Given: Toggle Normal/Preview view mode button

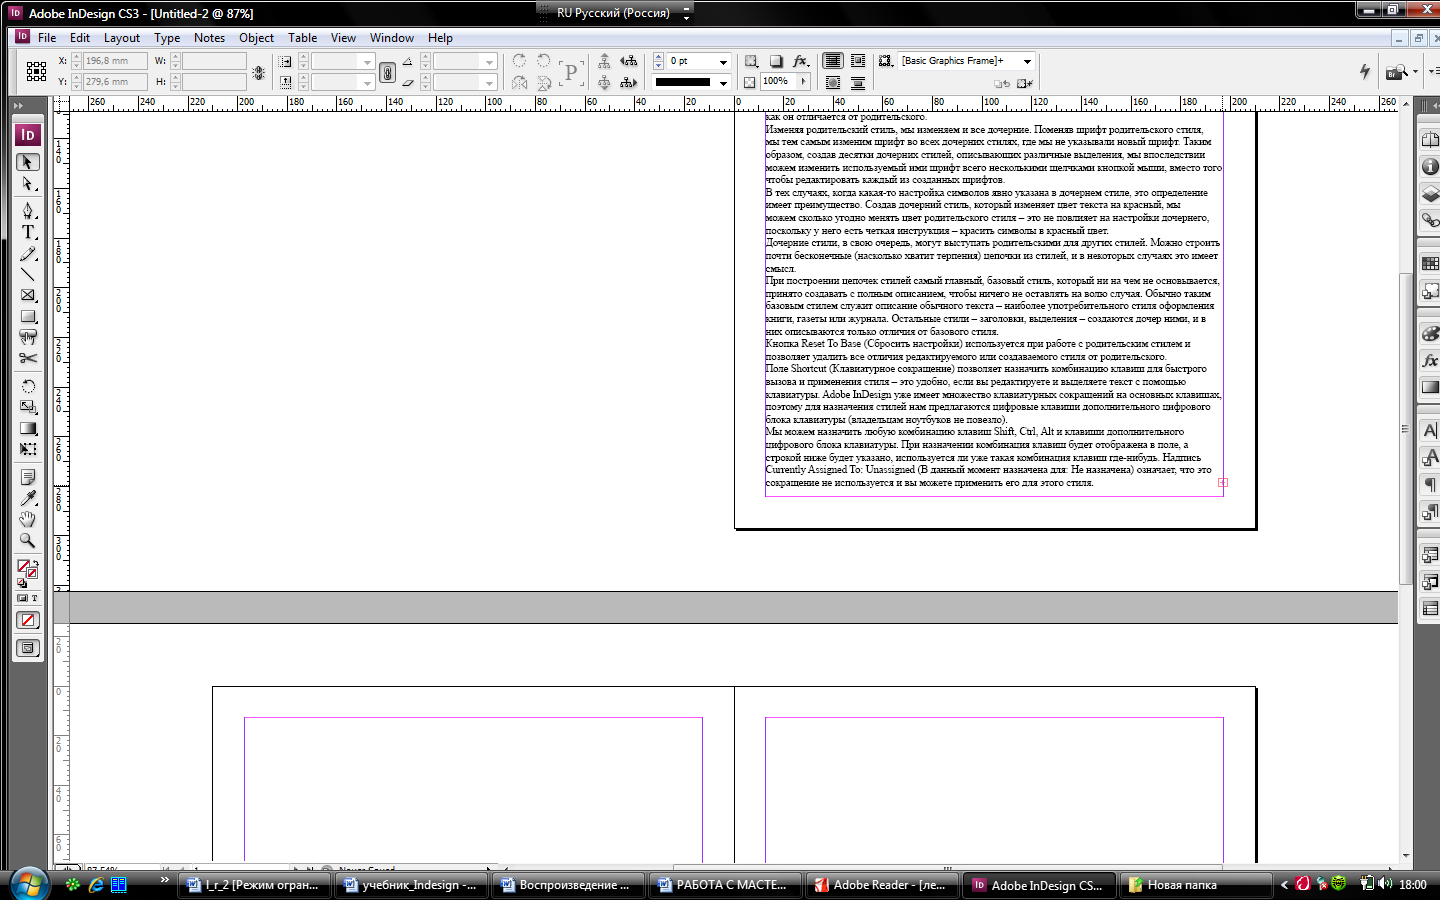Looking at the screenshot, I should pyautogui.click(x=28, y=648).
